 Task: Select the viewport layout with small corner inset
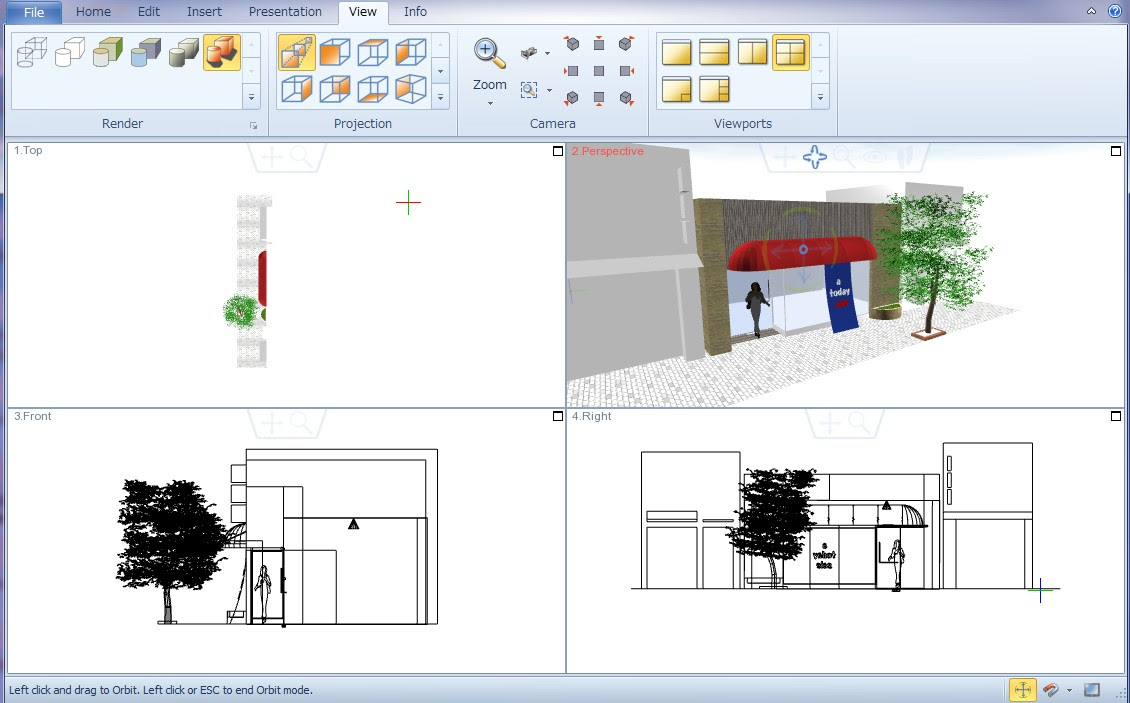676,89
